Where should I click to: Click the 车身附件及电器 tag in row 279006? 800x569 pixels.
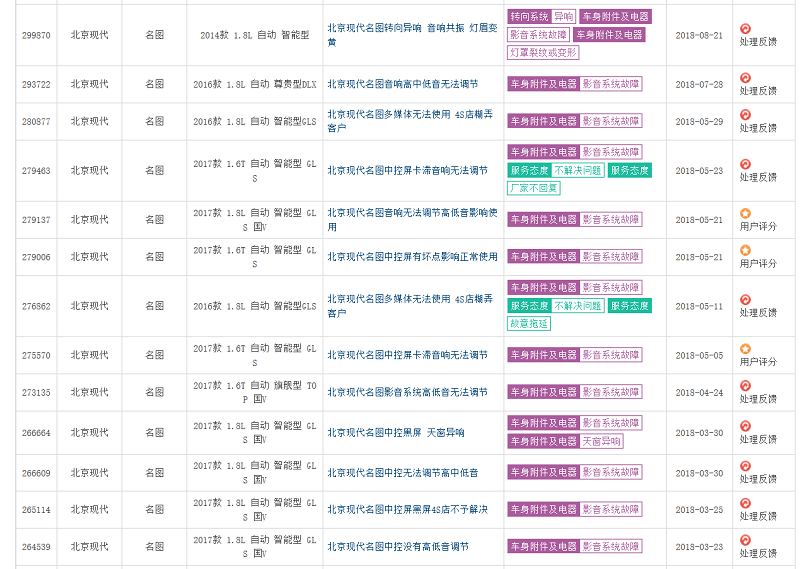point(543,257)
